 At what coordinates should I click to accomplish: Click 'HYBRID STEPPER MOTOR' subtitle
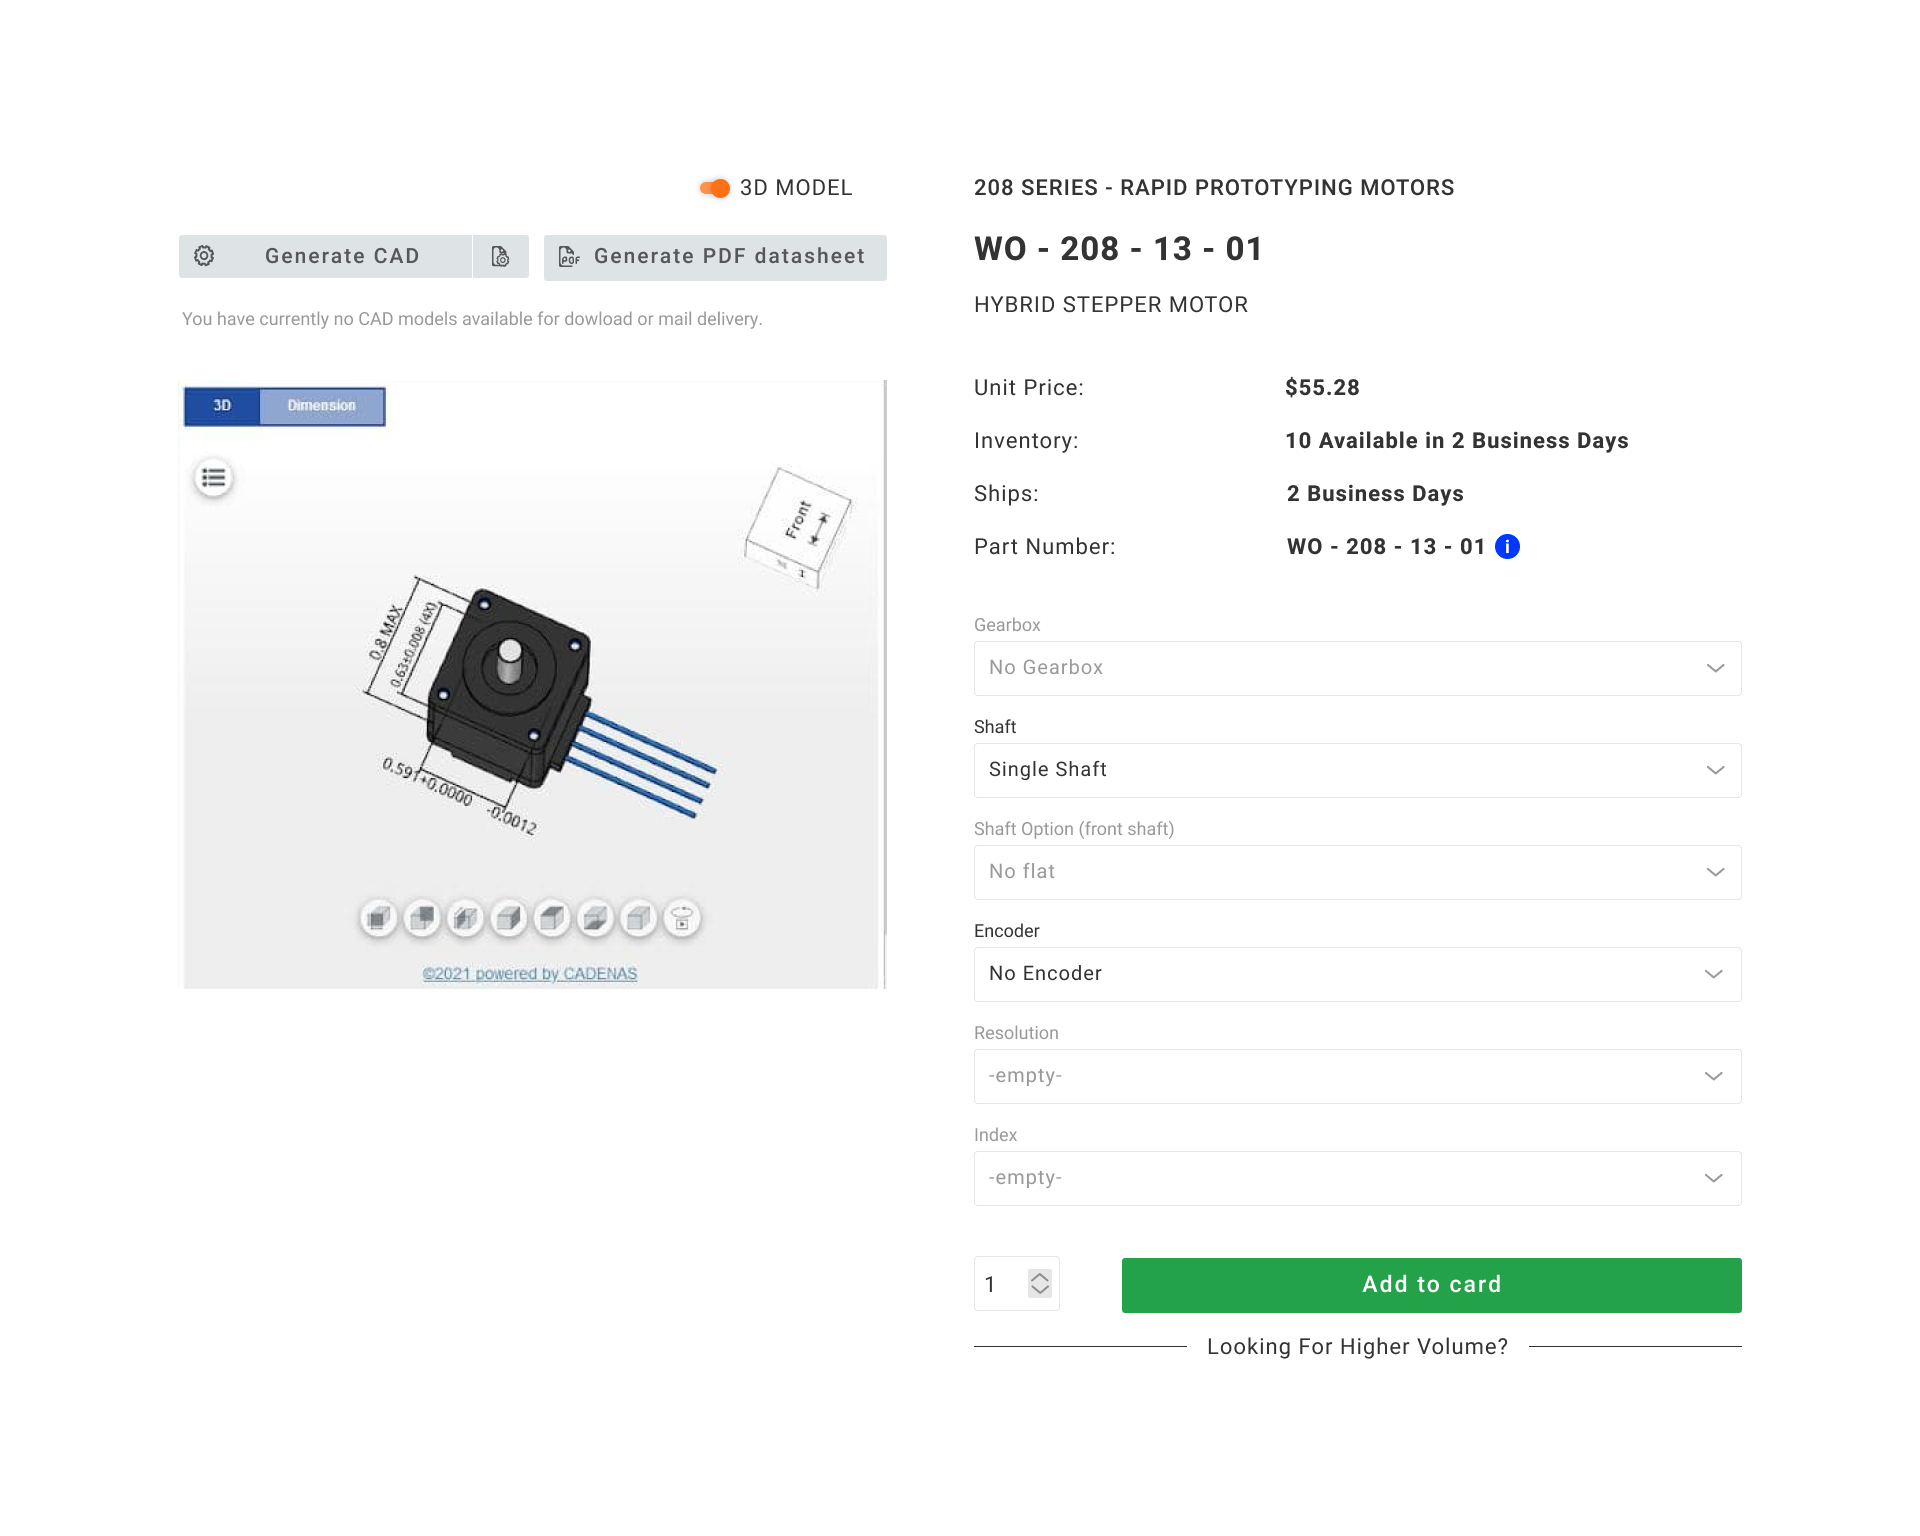(x=1111, y=305)
